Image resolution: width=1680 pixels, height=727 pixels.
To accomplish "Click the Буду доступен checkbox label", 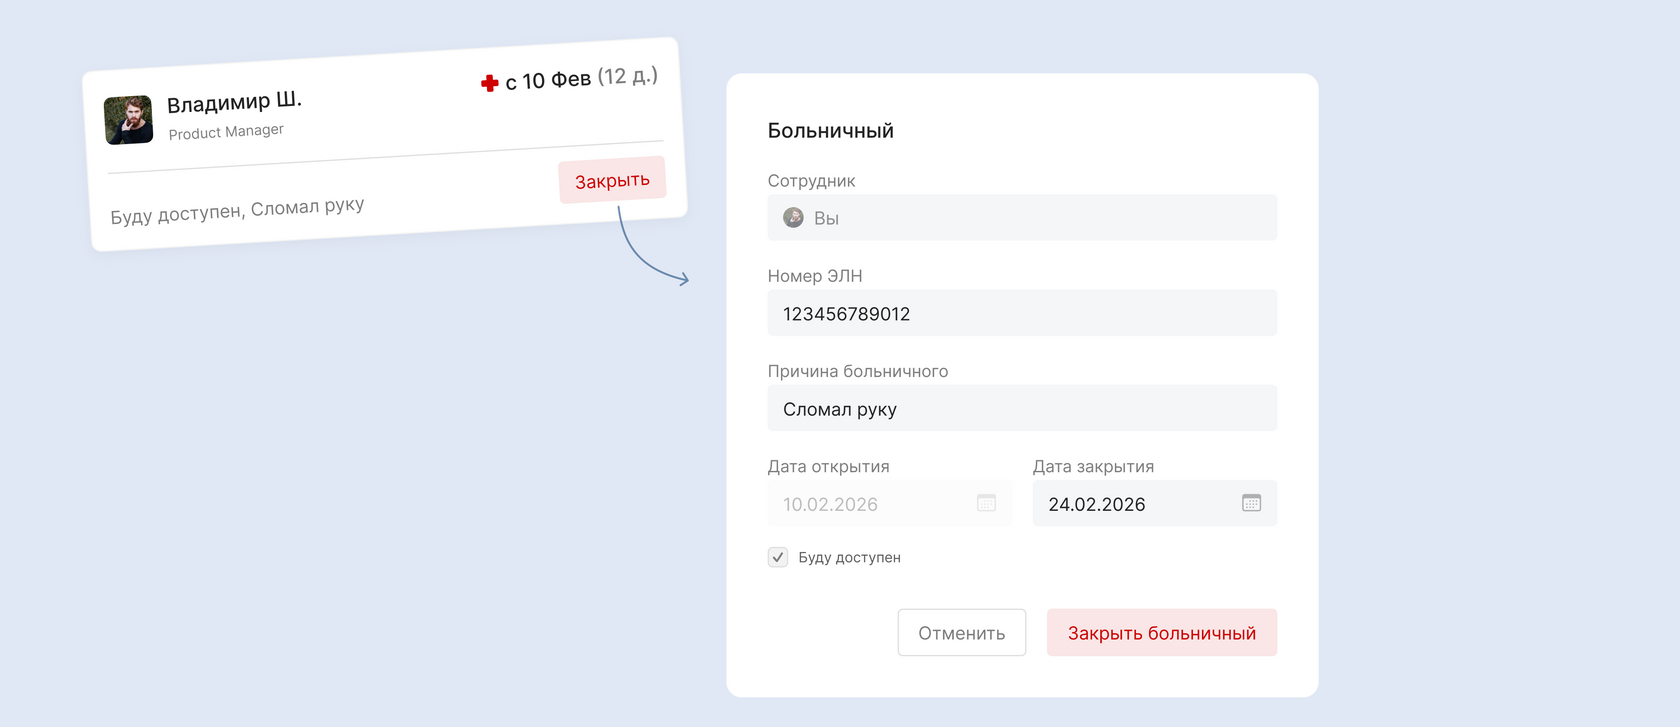I will tap(849, 558).
